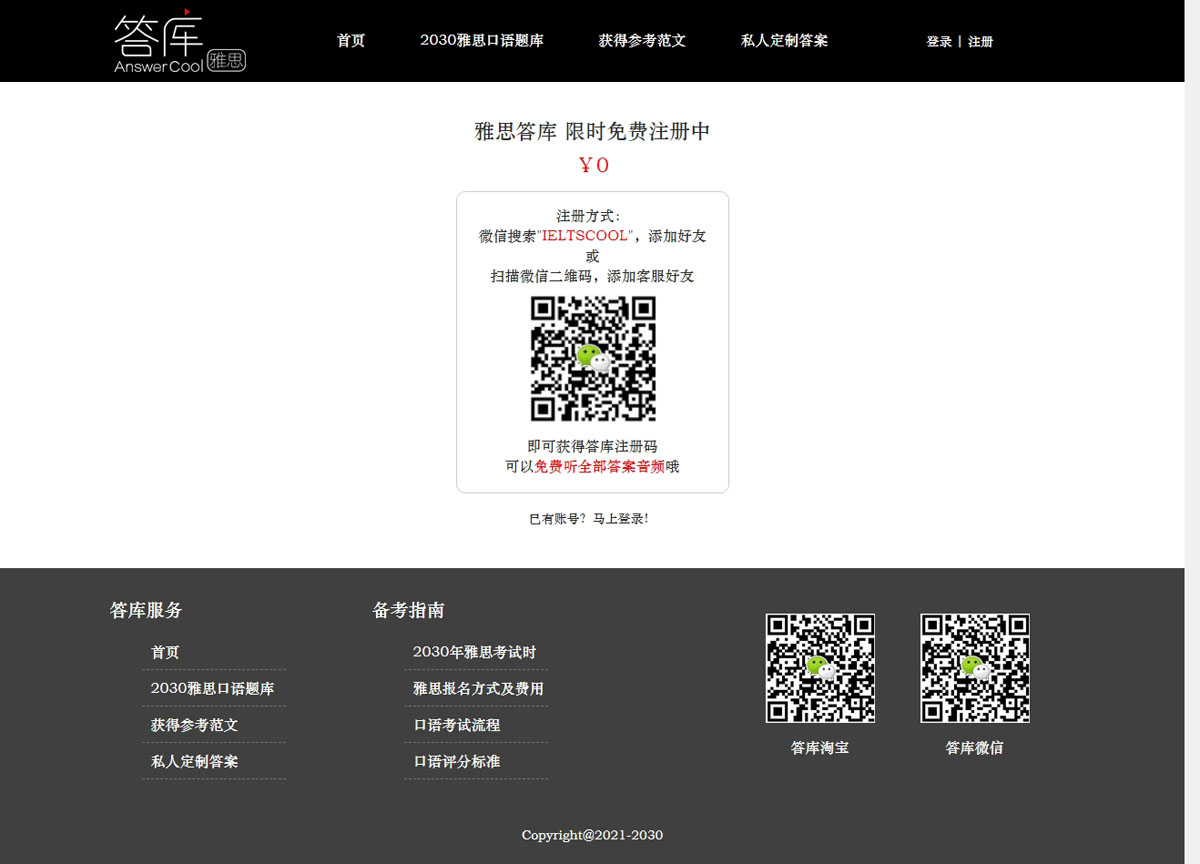Click the 雅思答库 限时免费注册中 heading
The image size is (1200, 864).
pos(592,131)
